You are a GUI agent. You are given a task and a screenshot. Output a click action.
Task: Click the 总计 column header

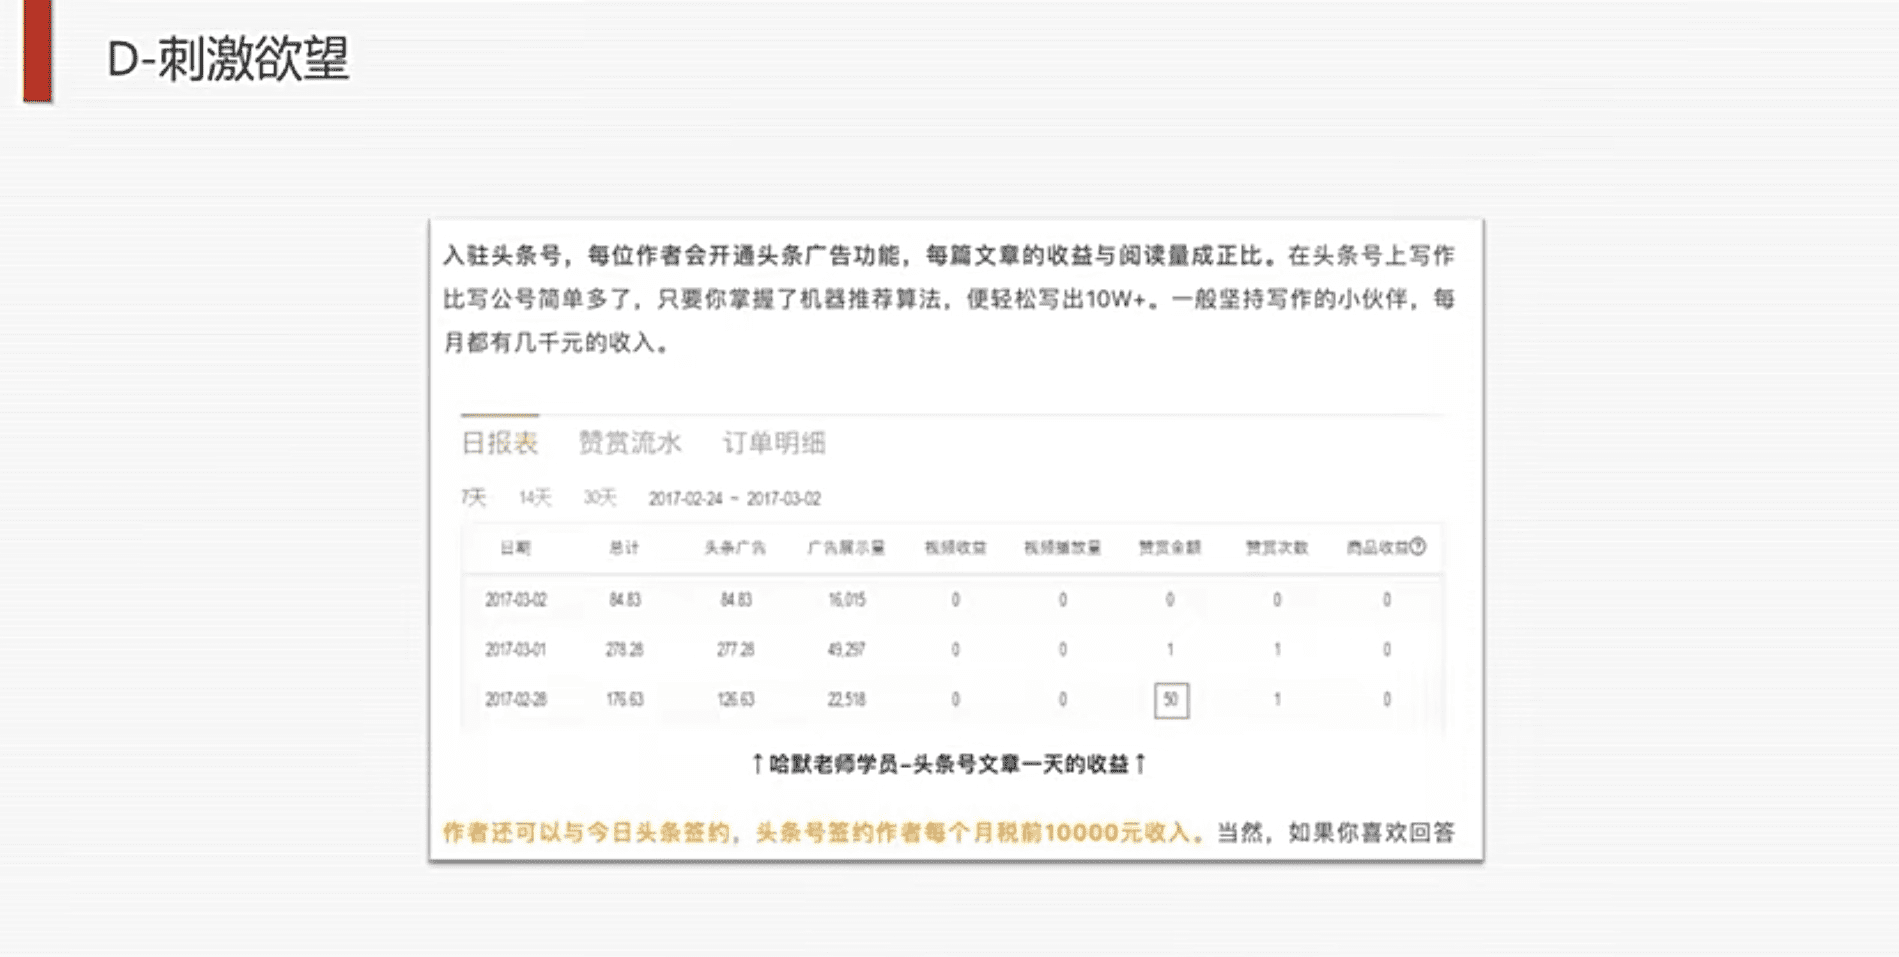click(624, 547)
